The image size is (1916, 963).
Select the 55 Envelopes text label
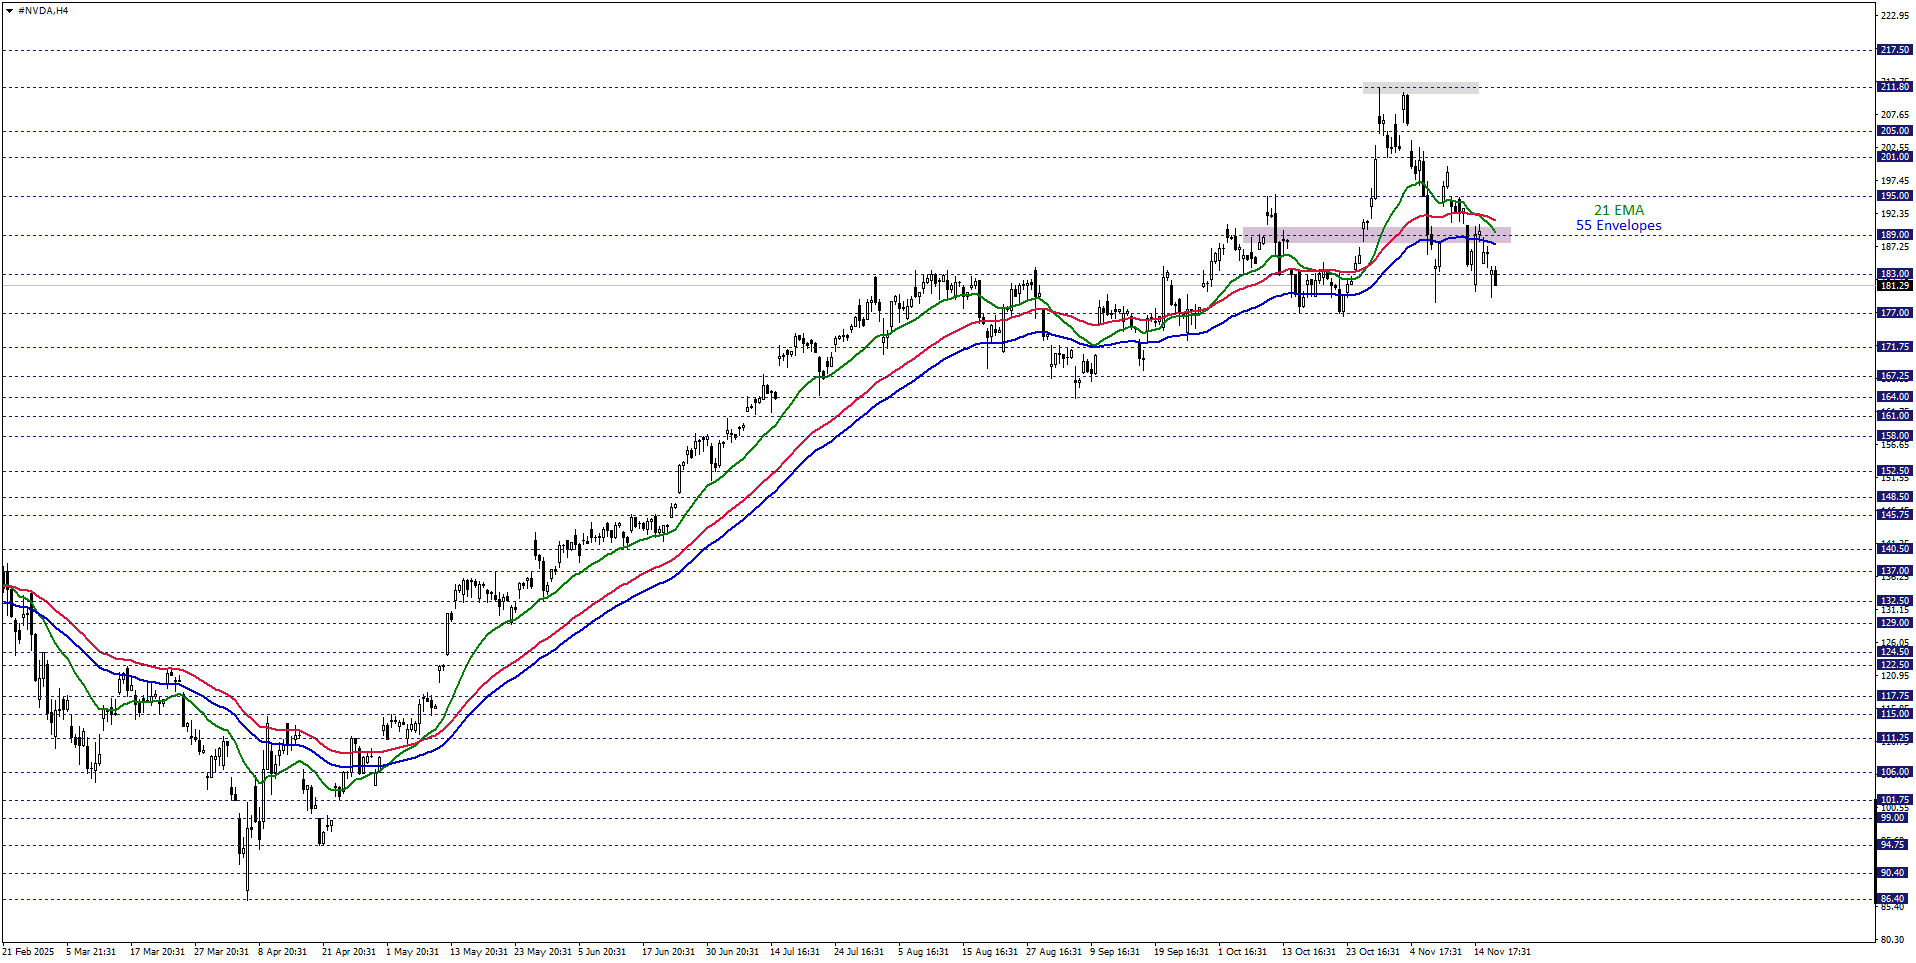coord(1618,225)
